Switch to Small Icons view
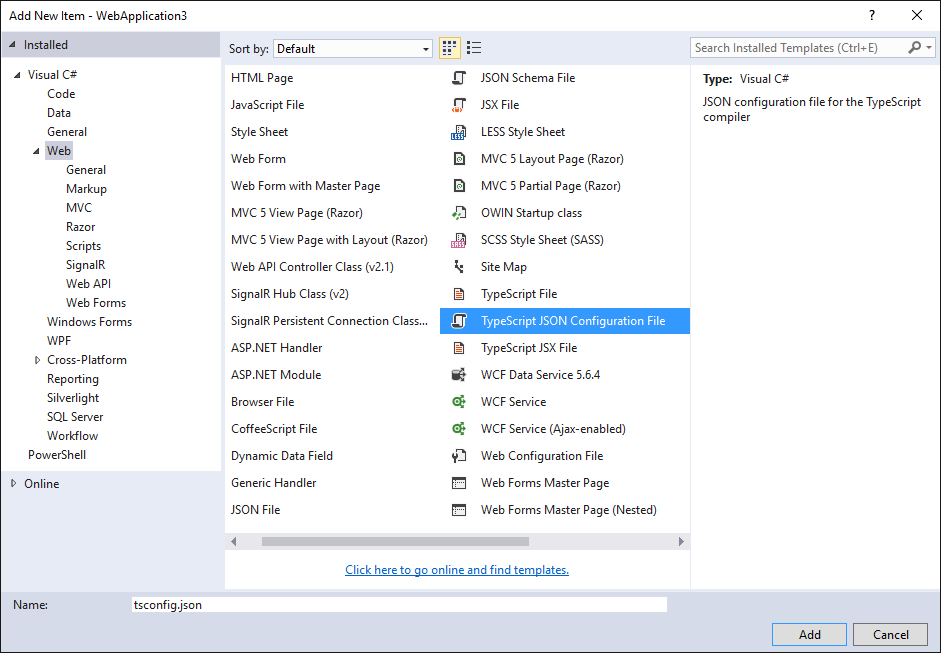The height and width of the screenshot is (653, 941). pyautogui.click(x=474, y=47)
